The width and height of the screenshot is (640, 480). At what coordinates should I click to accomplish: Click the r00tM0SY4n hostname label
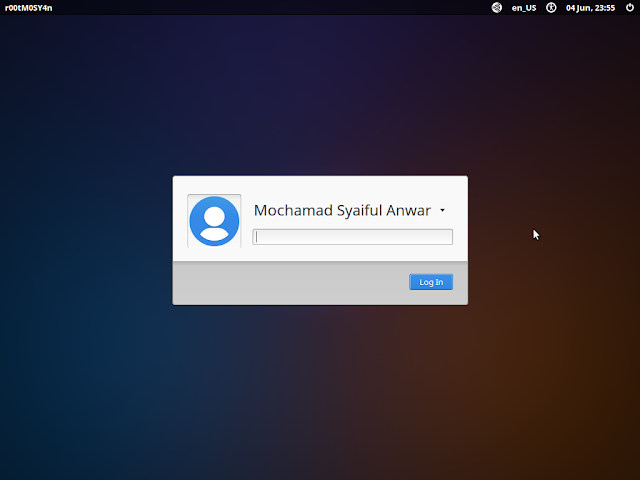29,8
